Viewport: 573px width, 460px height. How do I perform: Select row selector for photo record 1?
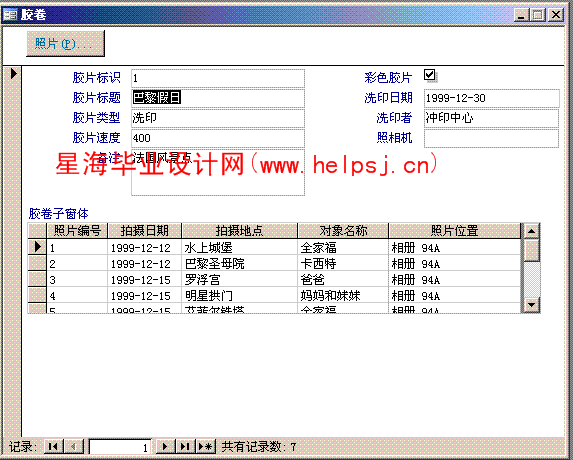pyautogui.click(x=37, y=247)
